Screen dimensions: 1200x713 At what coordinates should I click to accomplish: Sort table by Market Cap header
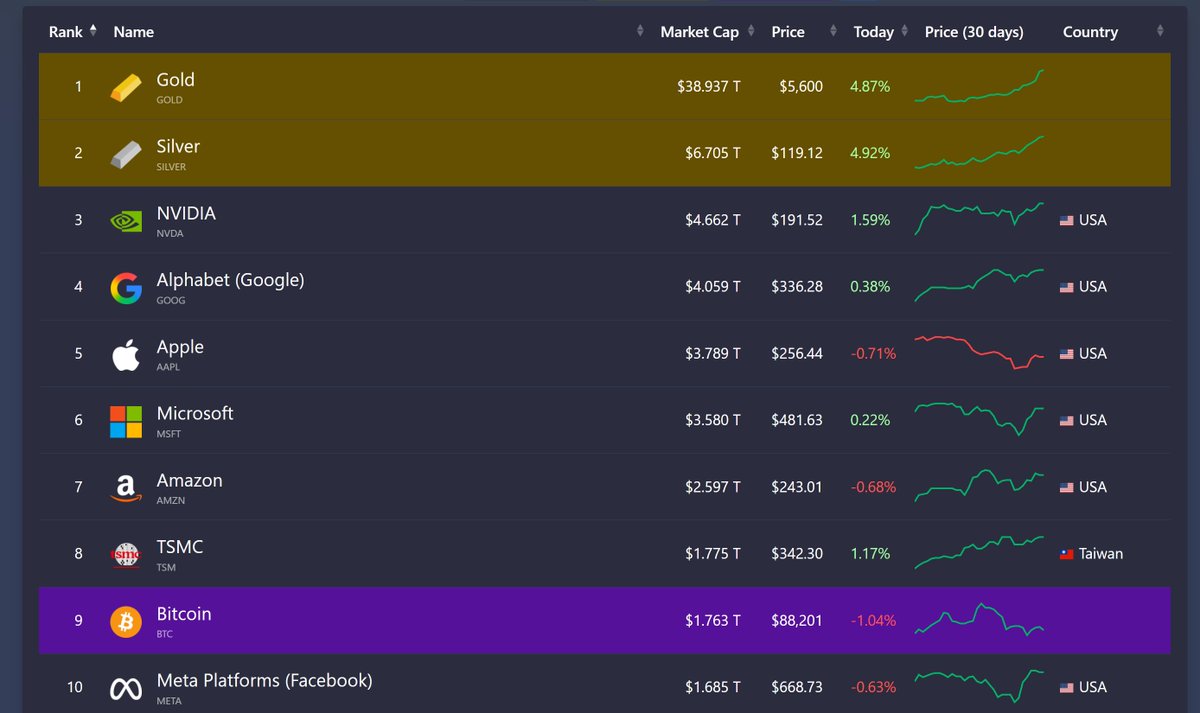coord(699,32)
